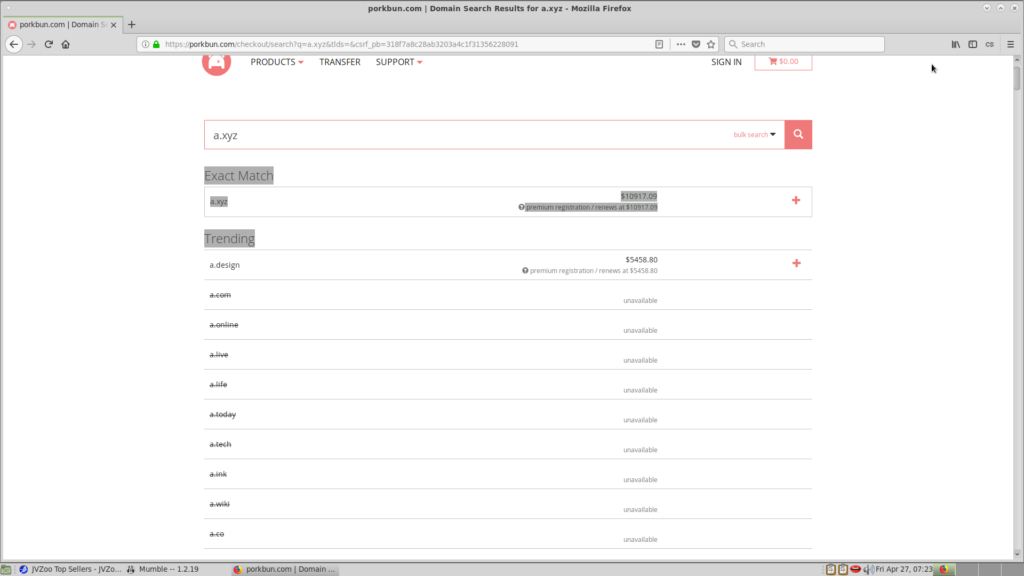
Task: Click the a.ink domain text
Action: [x=218, y=474]
